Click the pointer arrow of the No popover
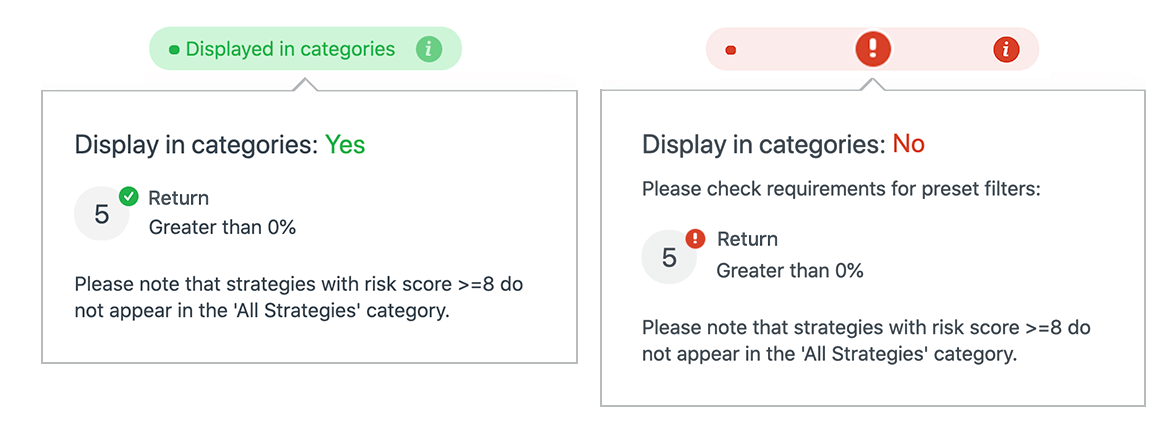This screenshot has height=447, width=1163. 873,84
